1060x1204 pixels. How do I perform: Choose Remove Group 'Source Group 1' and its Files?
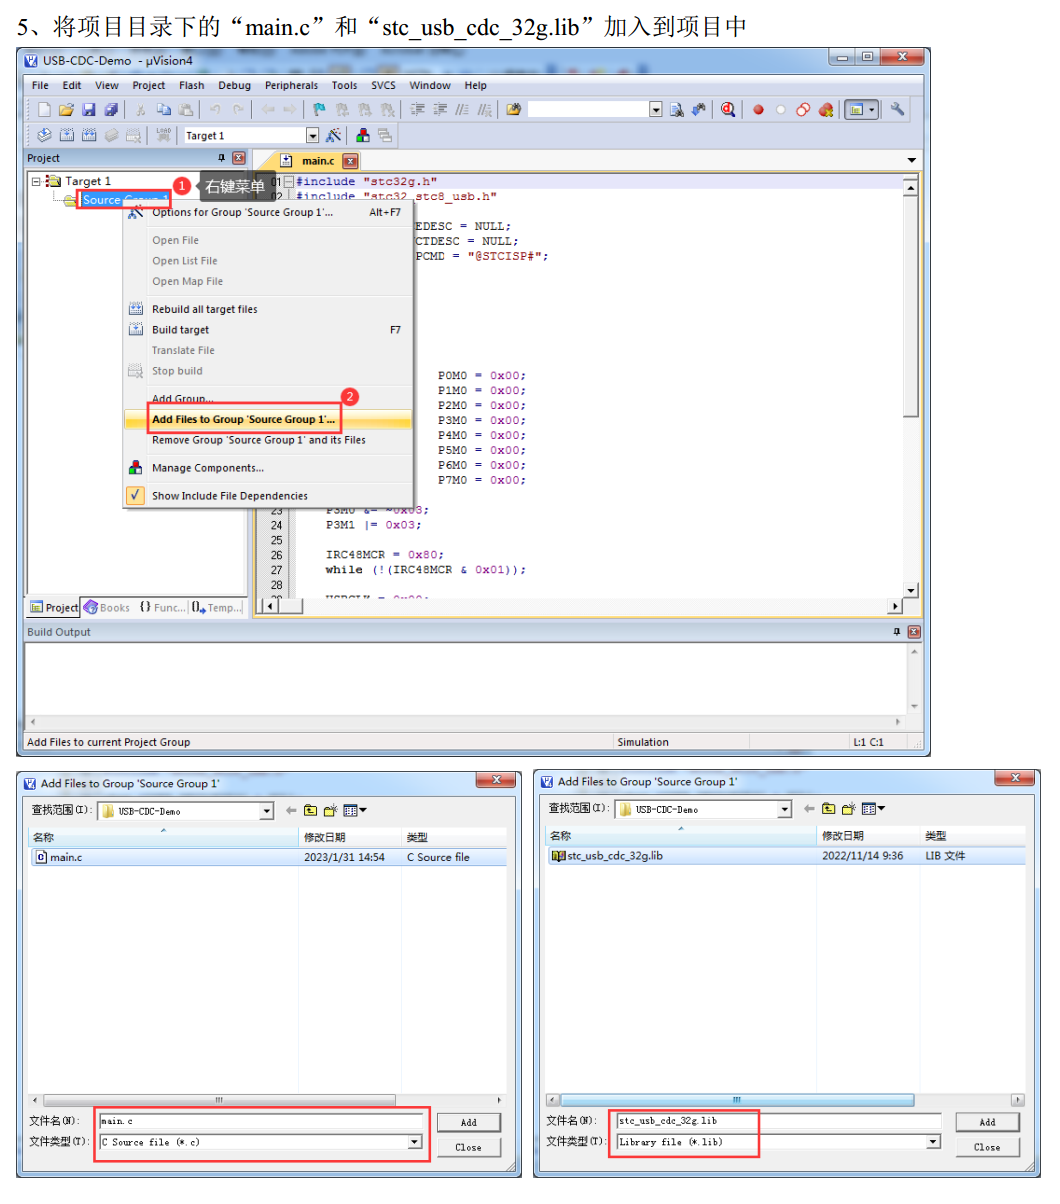point(258,440)
